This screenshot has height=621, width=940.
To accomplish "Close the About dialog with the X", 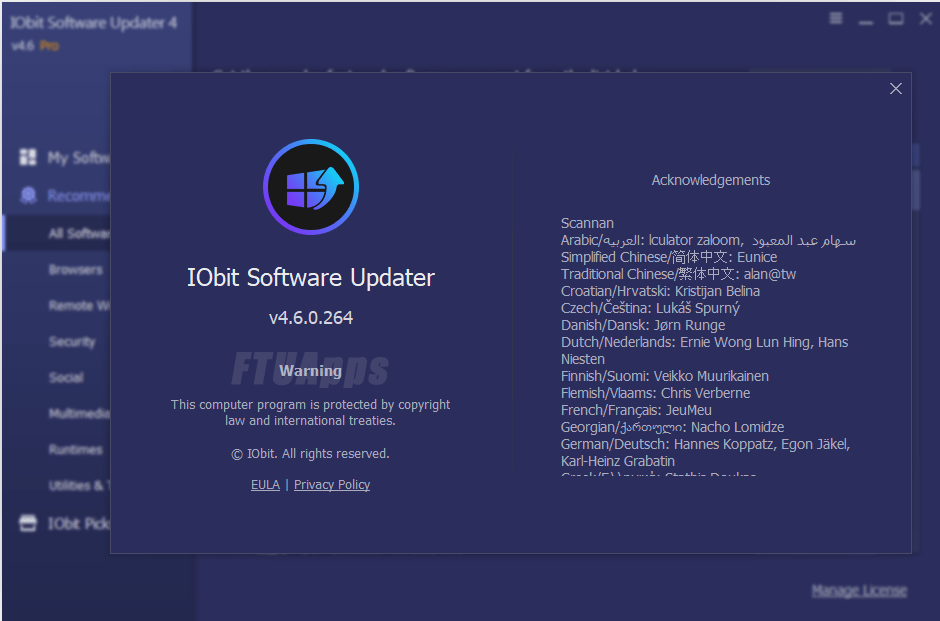I will coord(896,89).
